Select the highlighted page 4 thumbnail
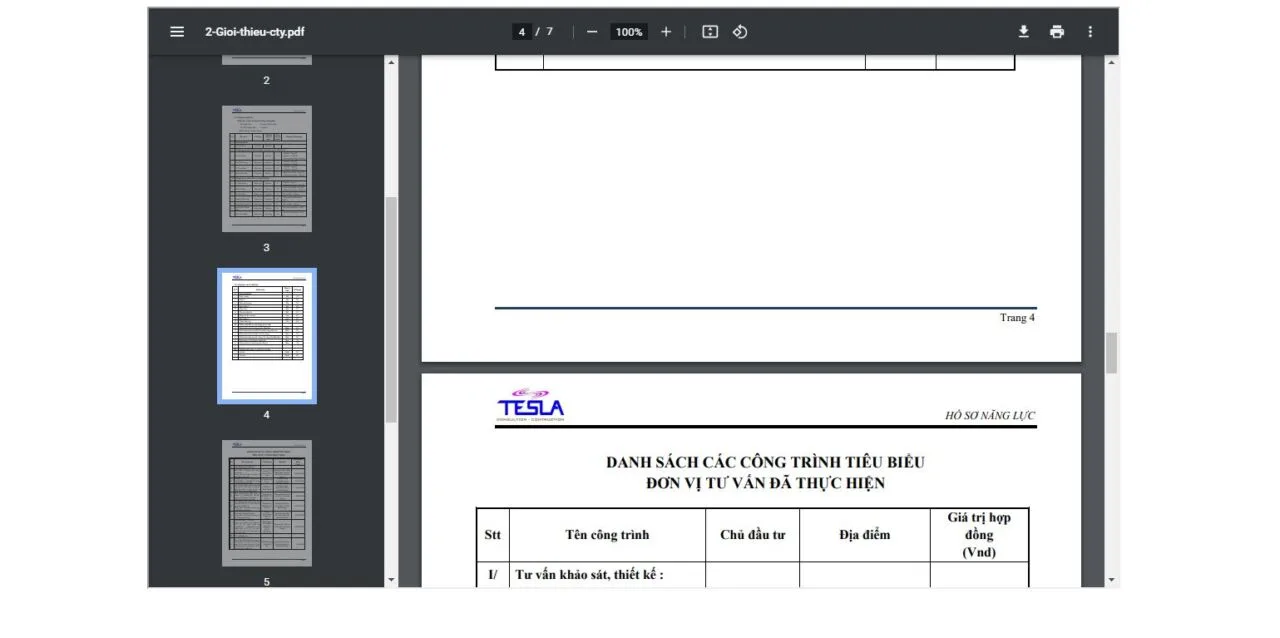Image resolution: width=1280 pixels, height=638 pixels. point(266,336)
